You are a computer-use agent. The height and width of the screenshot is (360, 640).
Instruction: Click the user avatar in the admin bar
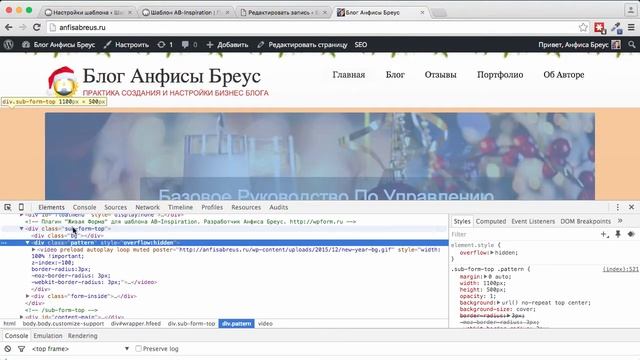[x=616, y=45]
